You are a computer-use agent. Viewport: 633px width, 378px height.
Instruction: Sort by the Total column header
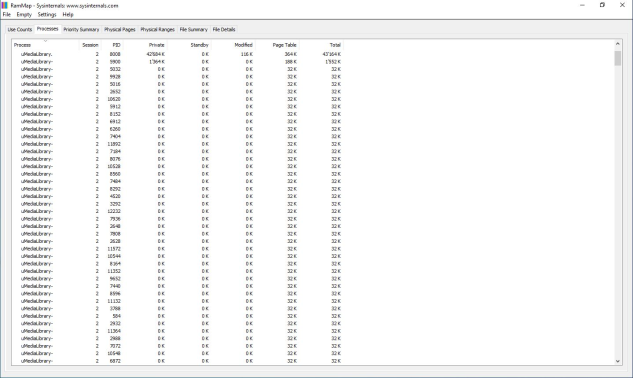[x=321, y=45]
